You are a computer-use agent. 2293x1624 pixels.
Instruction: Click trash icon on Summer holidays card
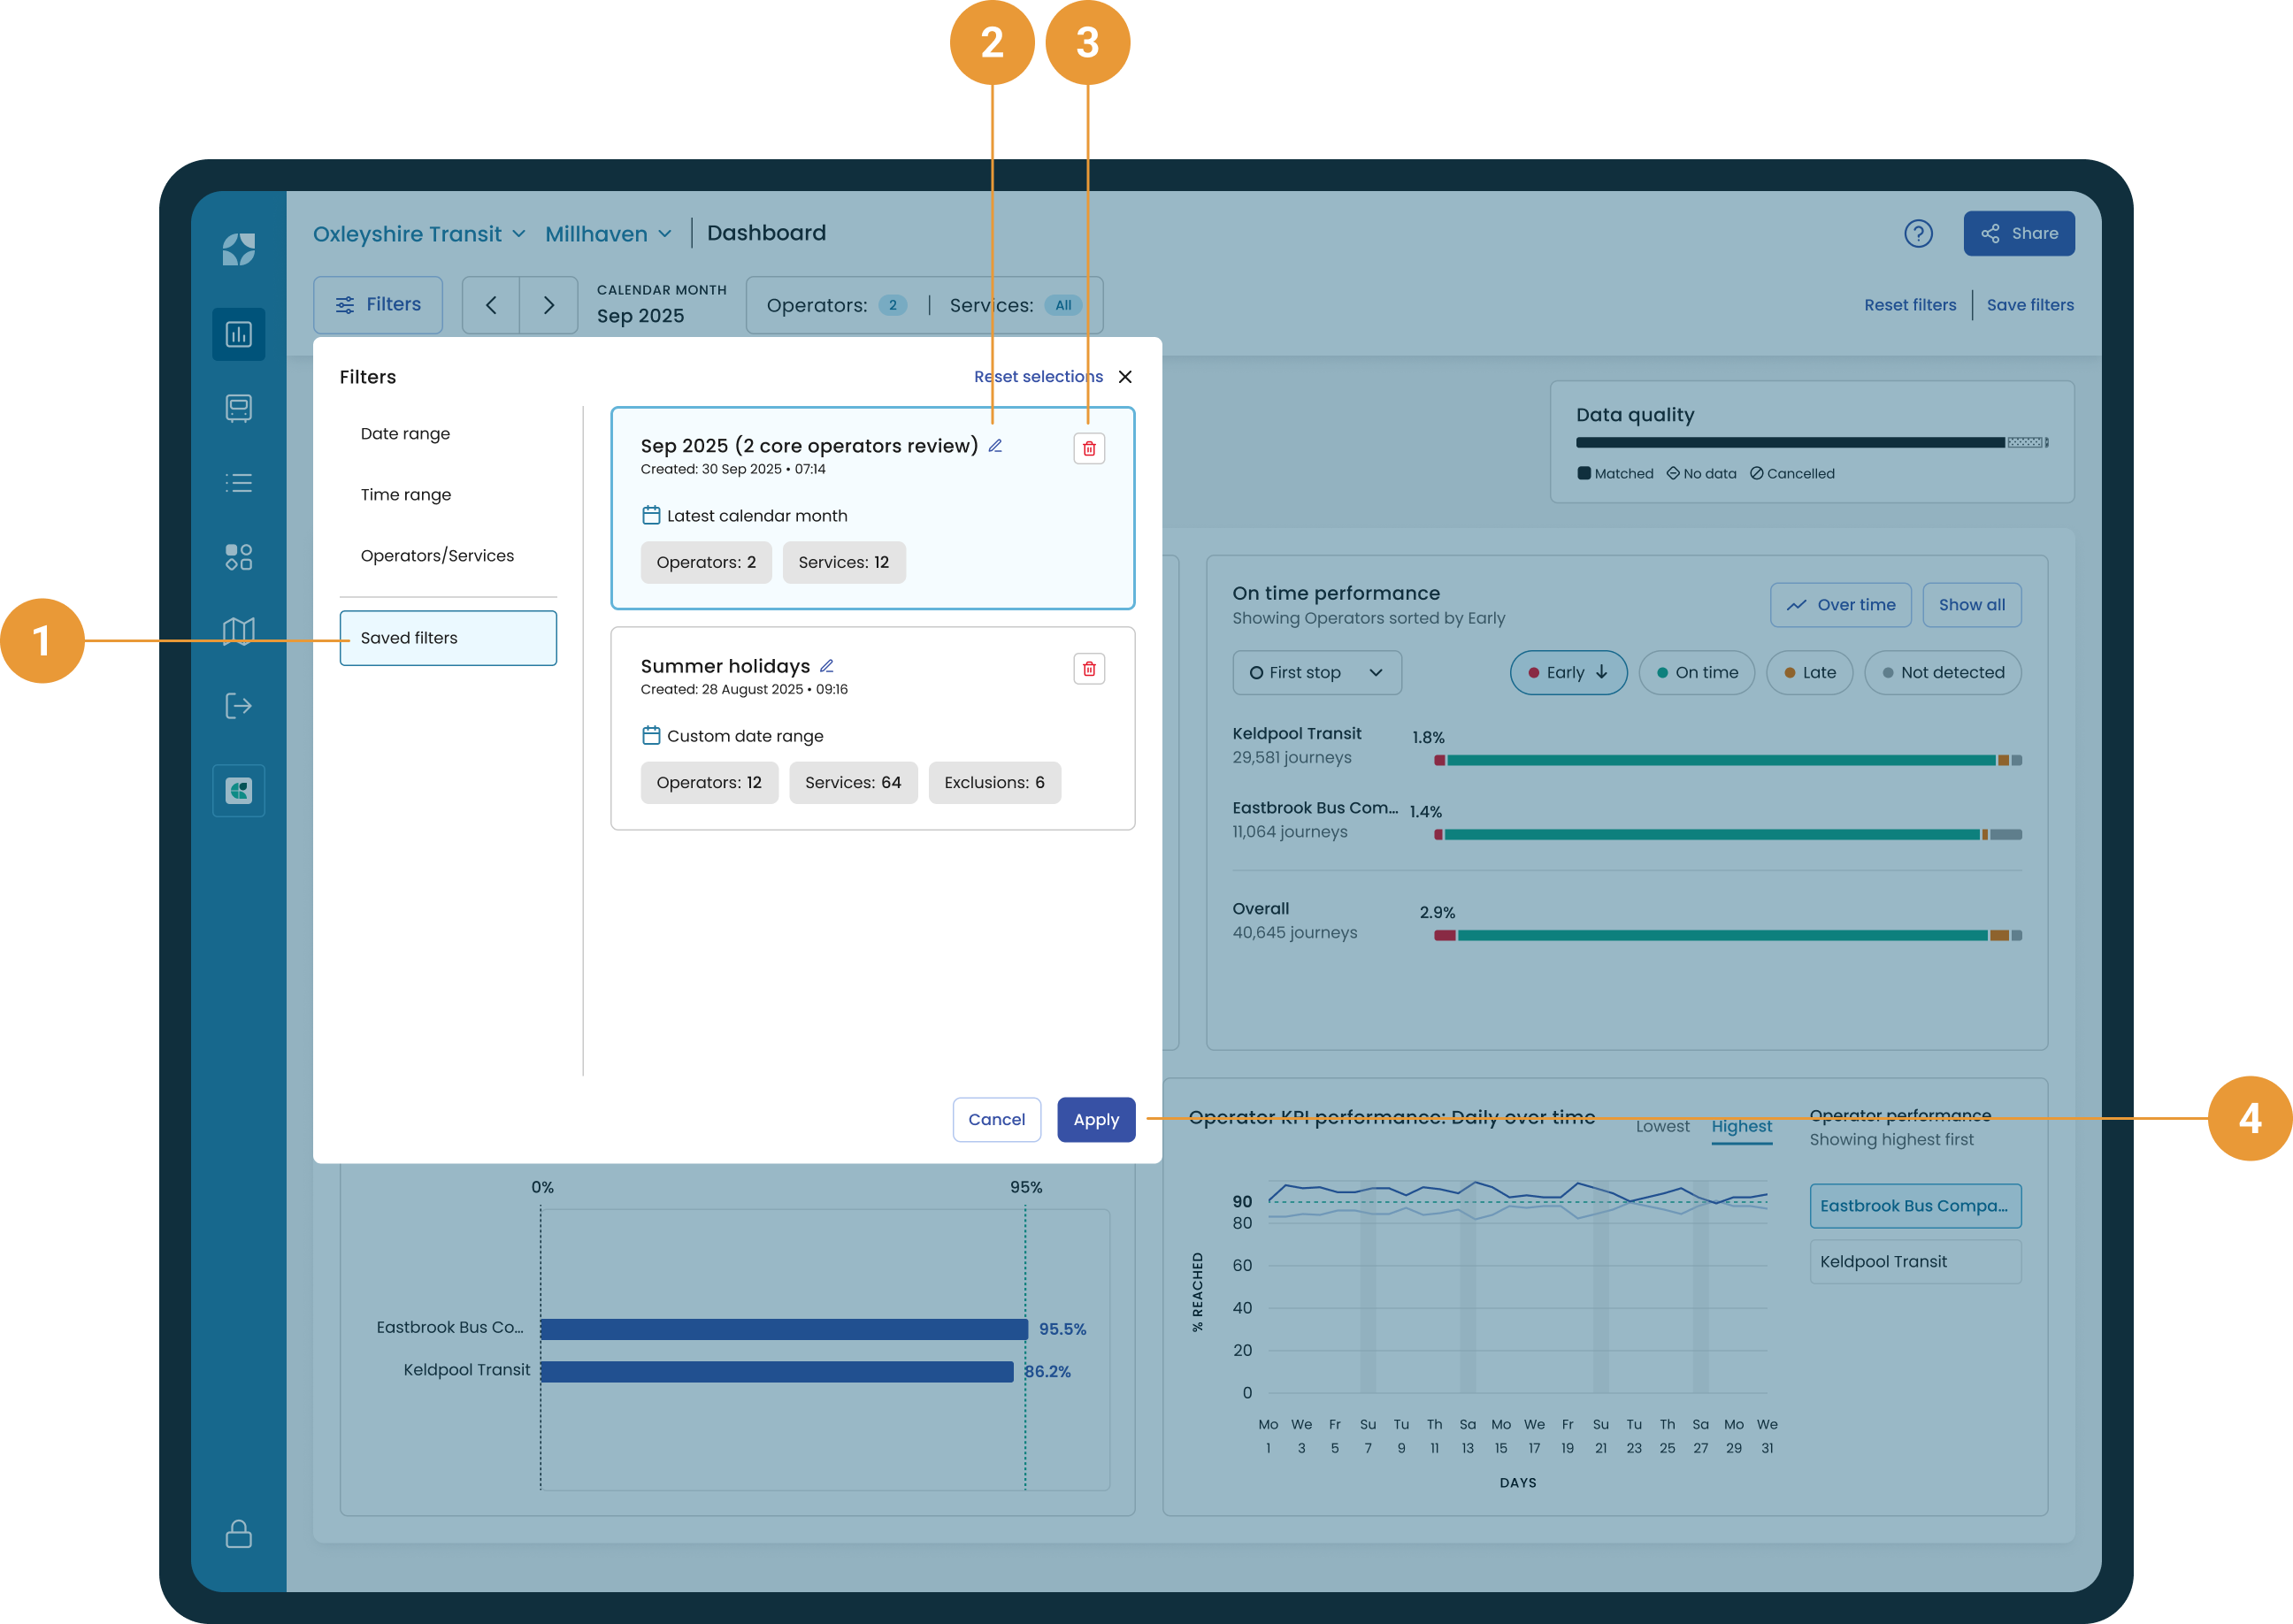click(x=1089, y=668)
